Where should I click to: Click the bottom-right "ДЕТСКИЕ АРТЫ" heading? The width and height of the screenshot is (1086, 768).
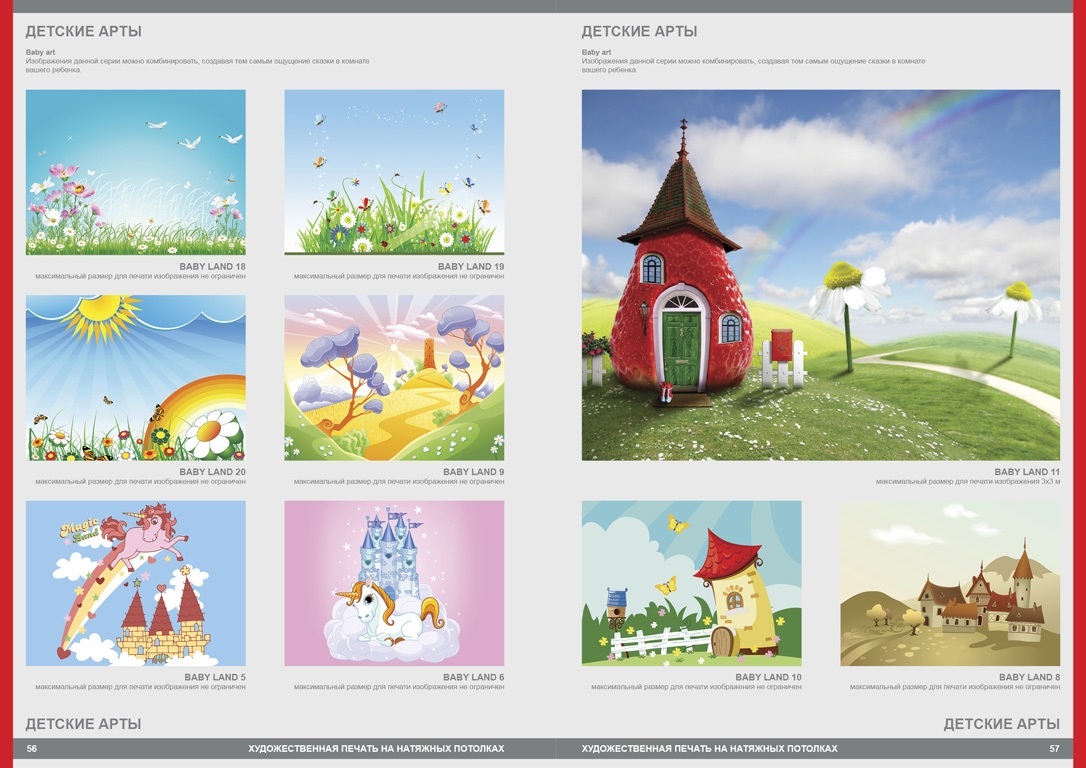pyautogui.click(x=1001, y=724)
